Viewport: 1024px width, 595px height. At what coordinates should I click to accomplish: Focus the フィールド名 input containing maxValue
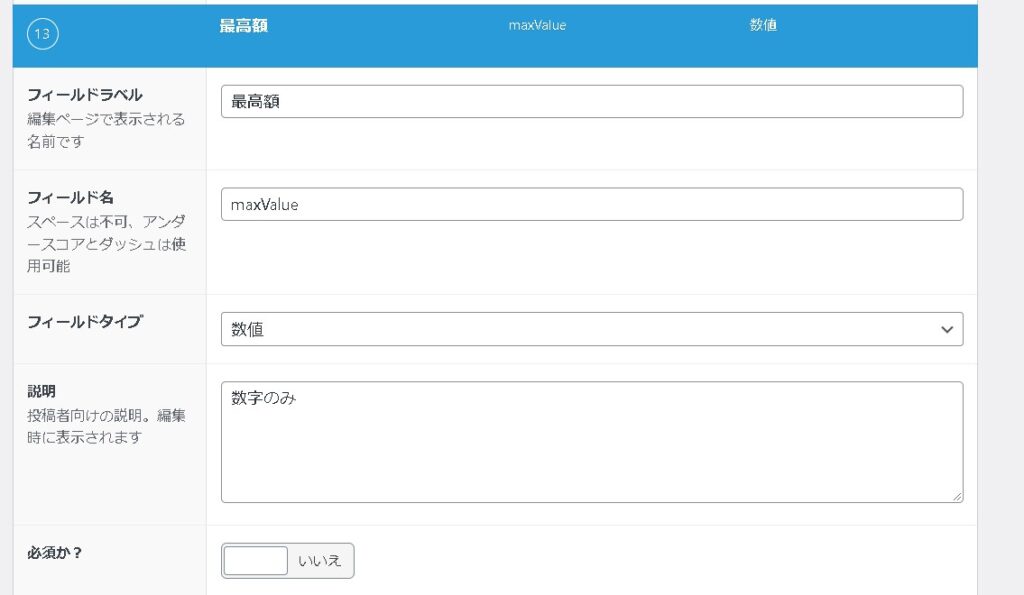point(591,204)
